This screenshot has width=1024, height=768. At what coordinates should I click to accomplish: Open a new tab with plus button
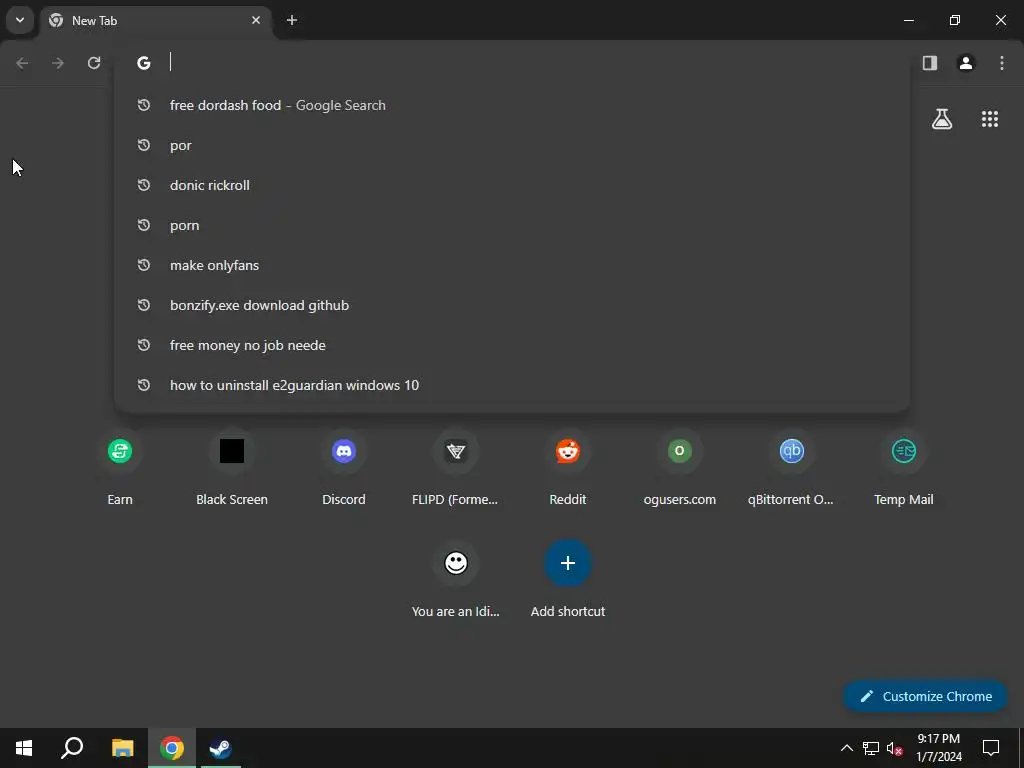point(292,20)
